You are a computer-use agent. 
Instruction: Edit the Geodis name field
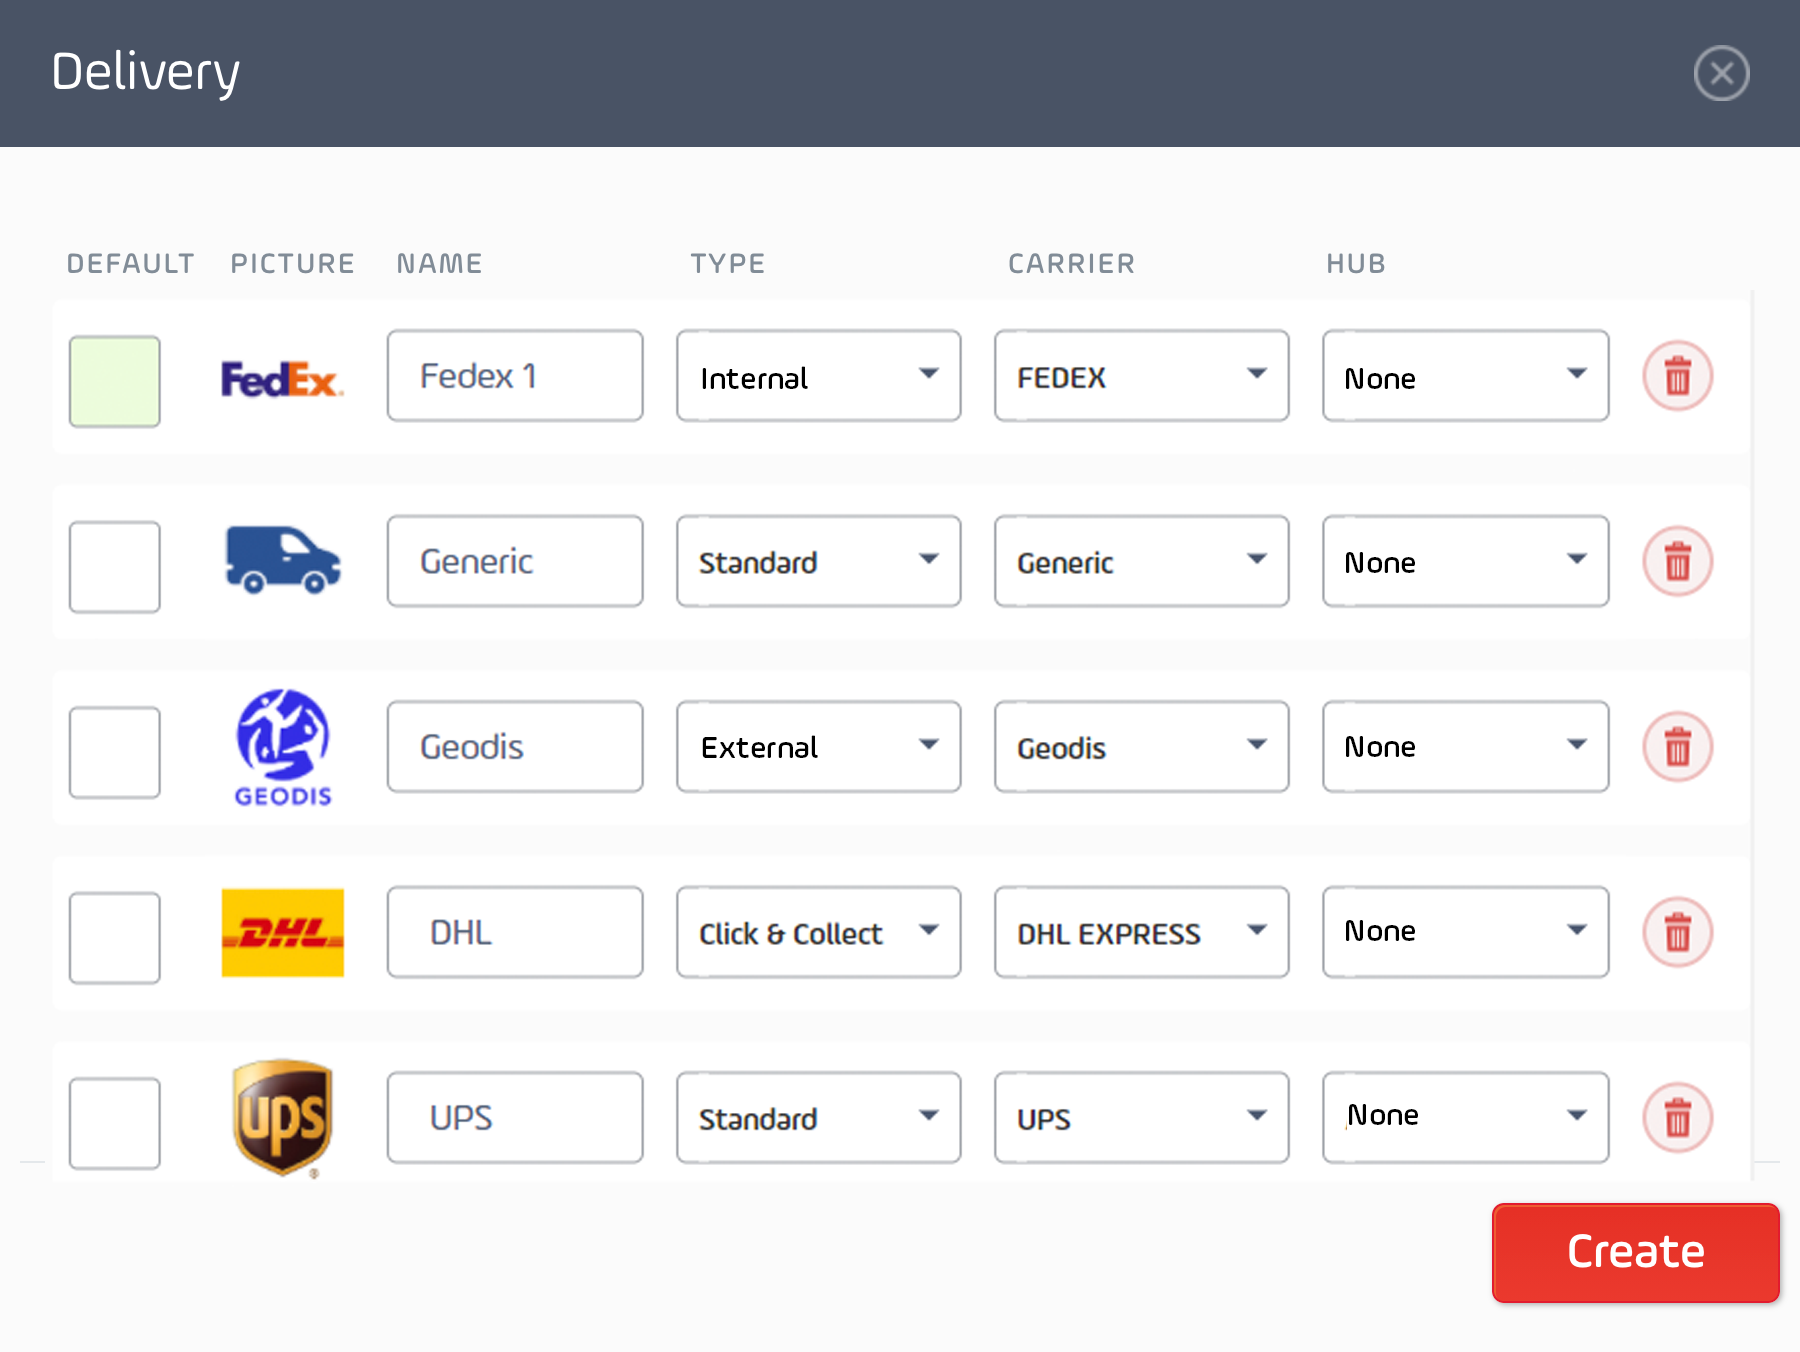coord(515,746)
